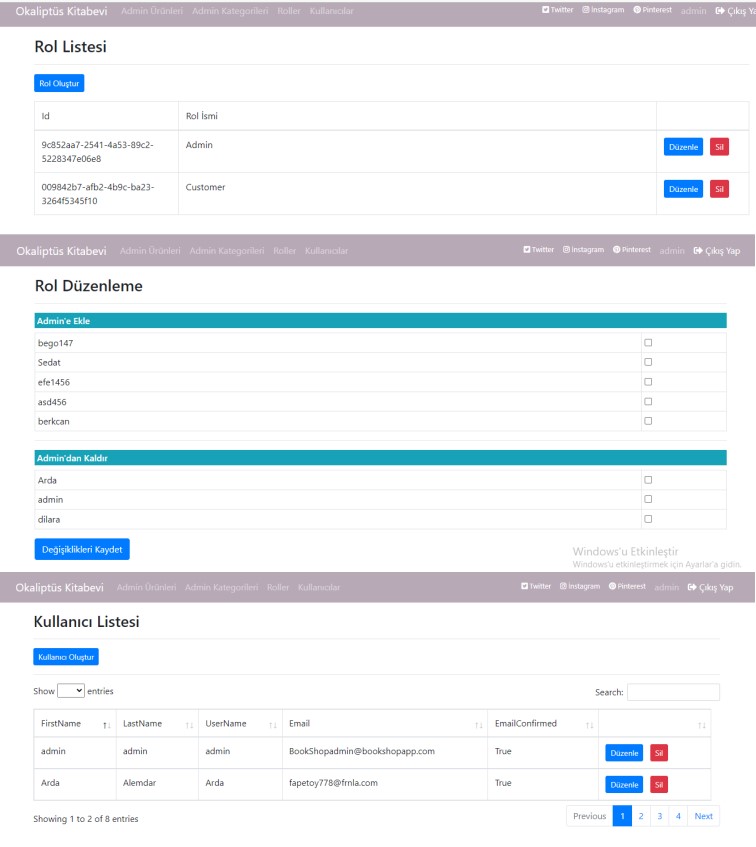Image resolution: width=756 pixels, height=847 pixels.
Task: Edit the Admin role with Düzenle
Action: point(683,147)
